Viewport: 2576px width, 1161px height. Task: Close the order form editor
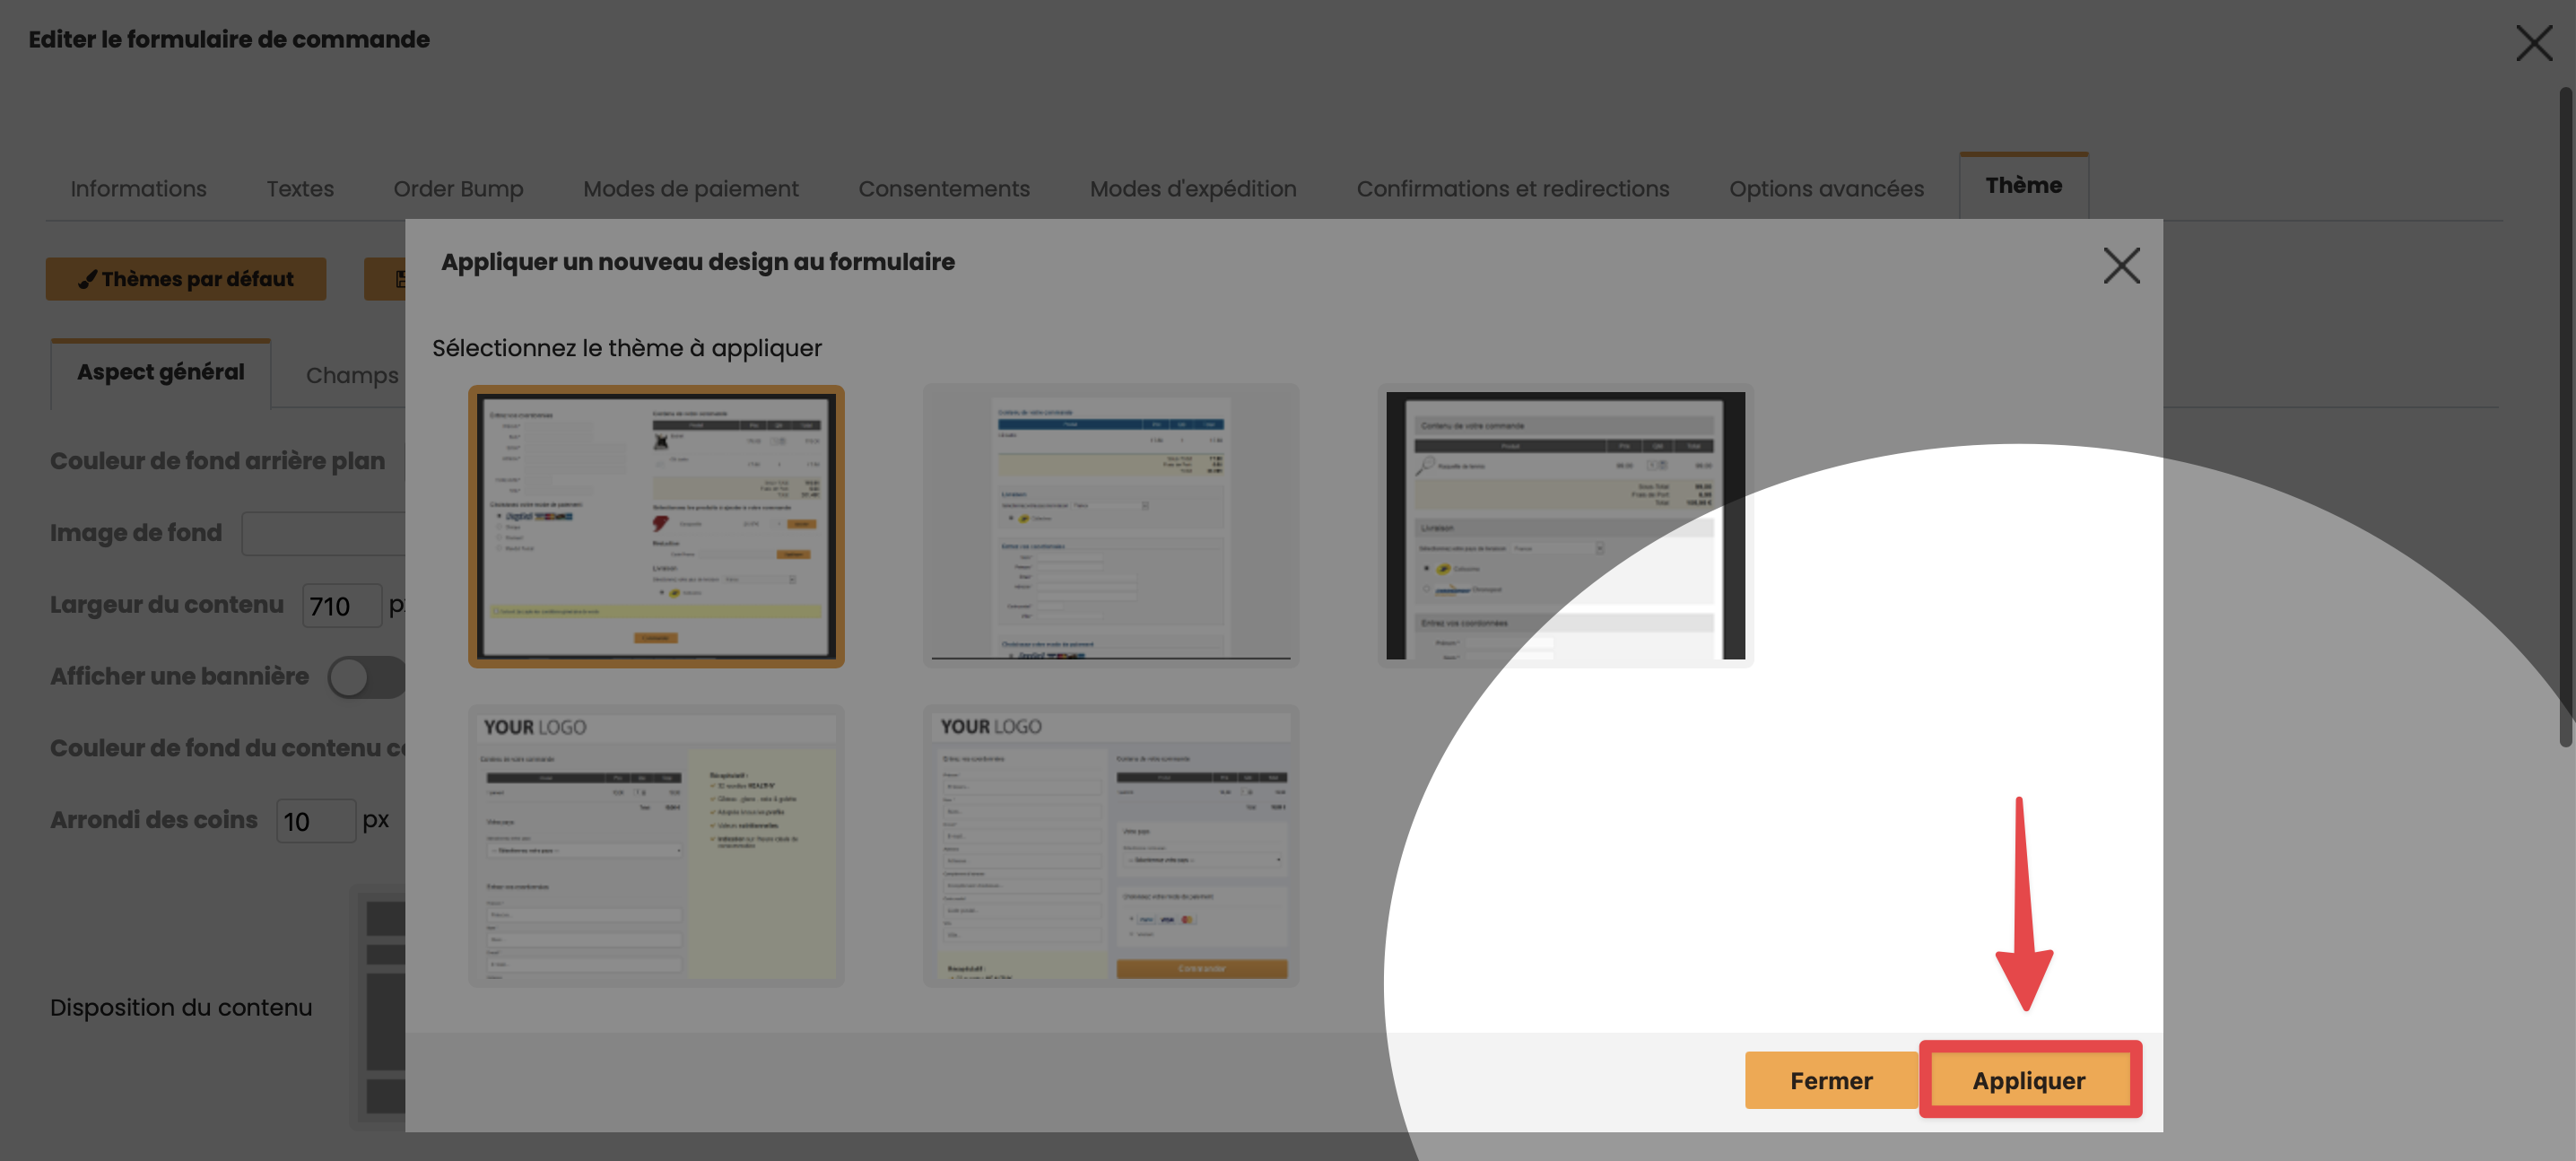[x=2534, y=43]
